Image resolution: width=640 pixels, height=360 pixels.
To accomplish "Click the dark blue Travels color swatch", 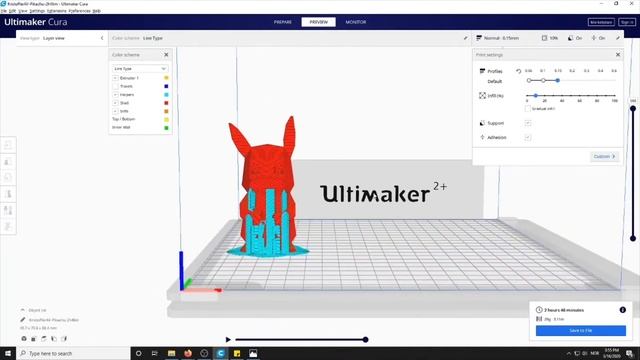I will [166, 86].
